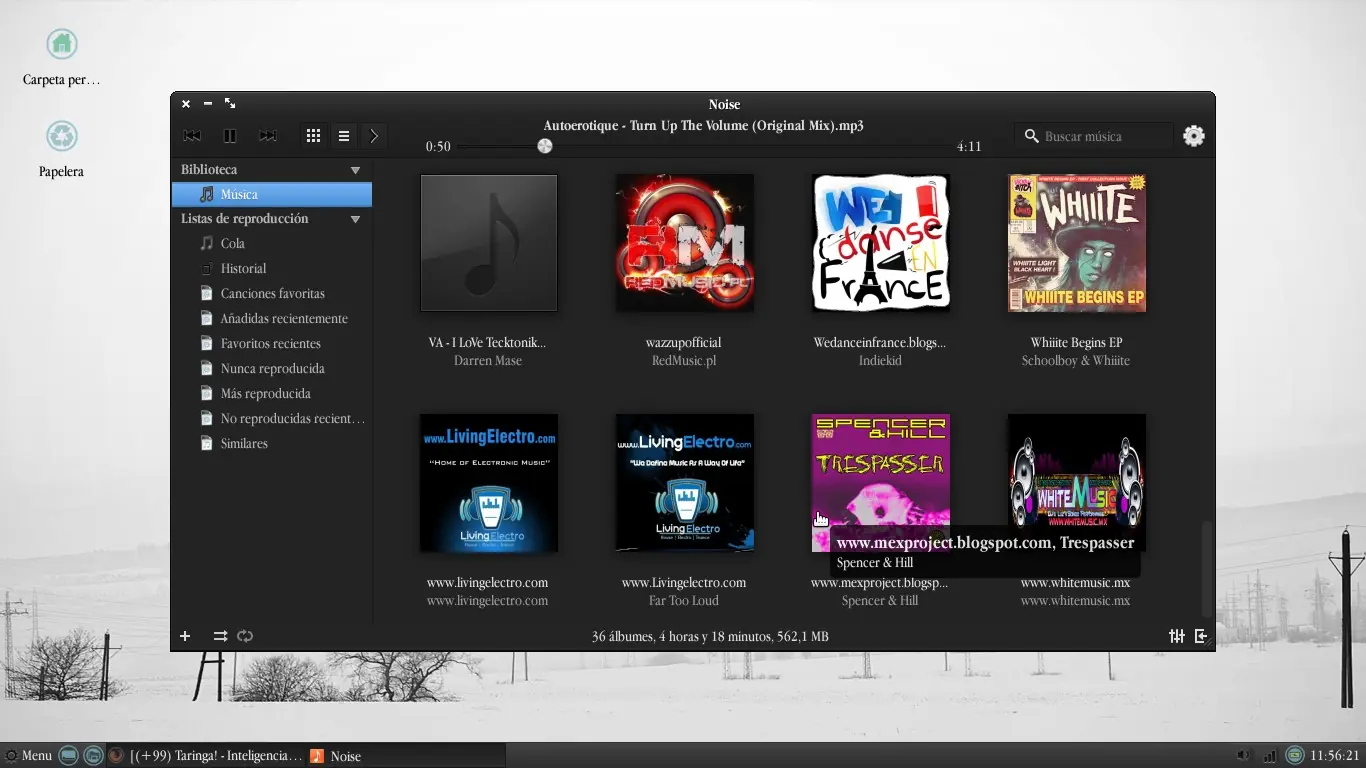Screen dimensions: 1366x768
Task: Click the now-playing song title
Action: pos(703,126)
